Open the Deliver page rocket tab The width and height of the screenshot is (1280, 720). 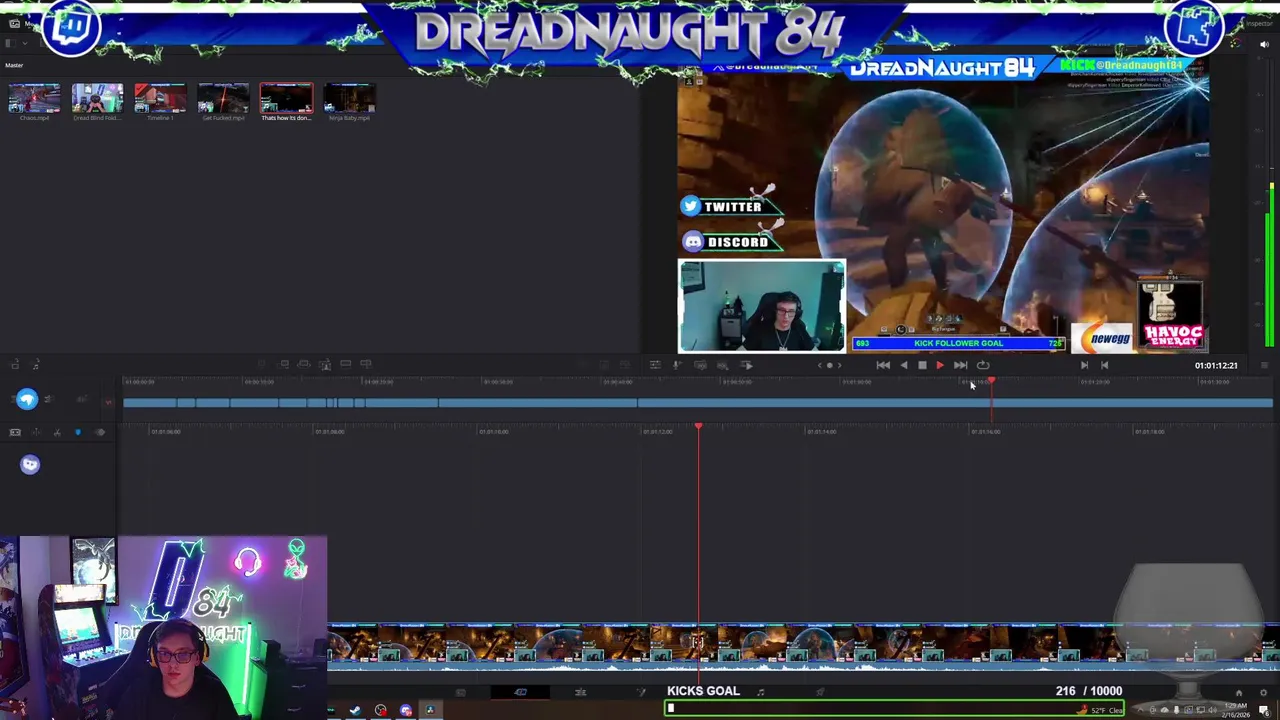click(820, 692)
